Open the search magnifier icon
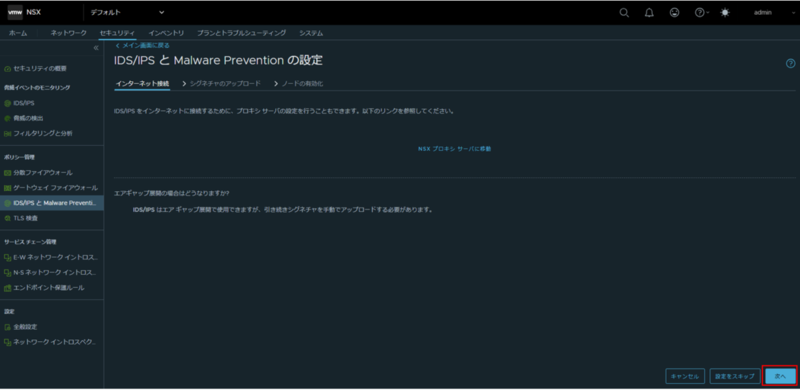This screenshot has height=390, width=800. click(x=624, y=13)
